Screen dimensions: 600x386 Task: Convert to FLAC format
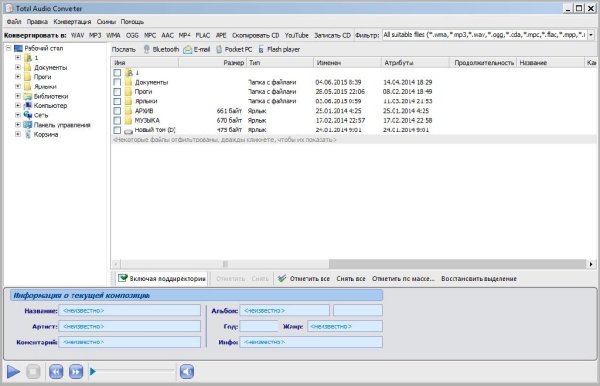(203, 35)
